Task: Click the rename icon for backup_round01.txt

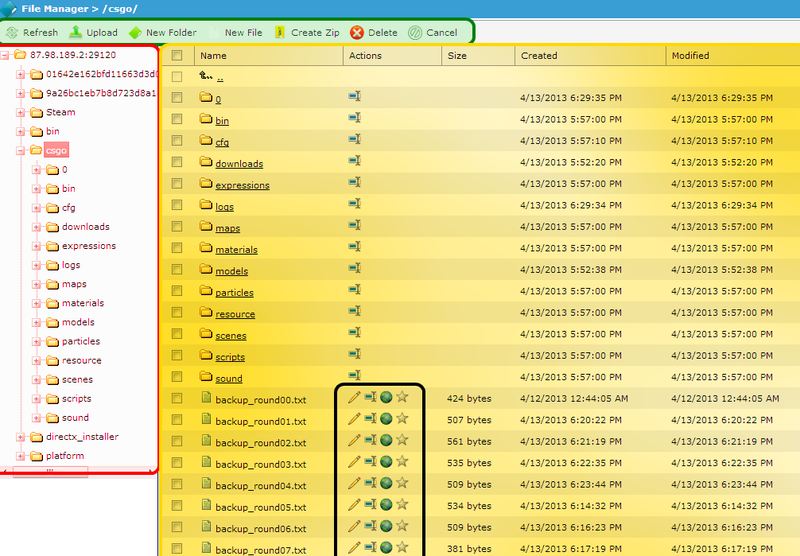Action: (370, 419)
